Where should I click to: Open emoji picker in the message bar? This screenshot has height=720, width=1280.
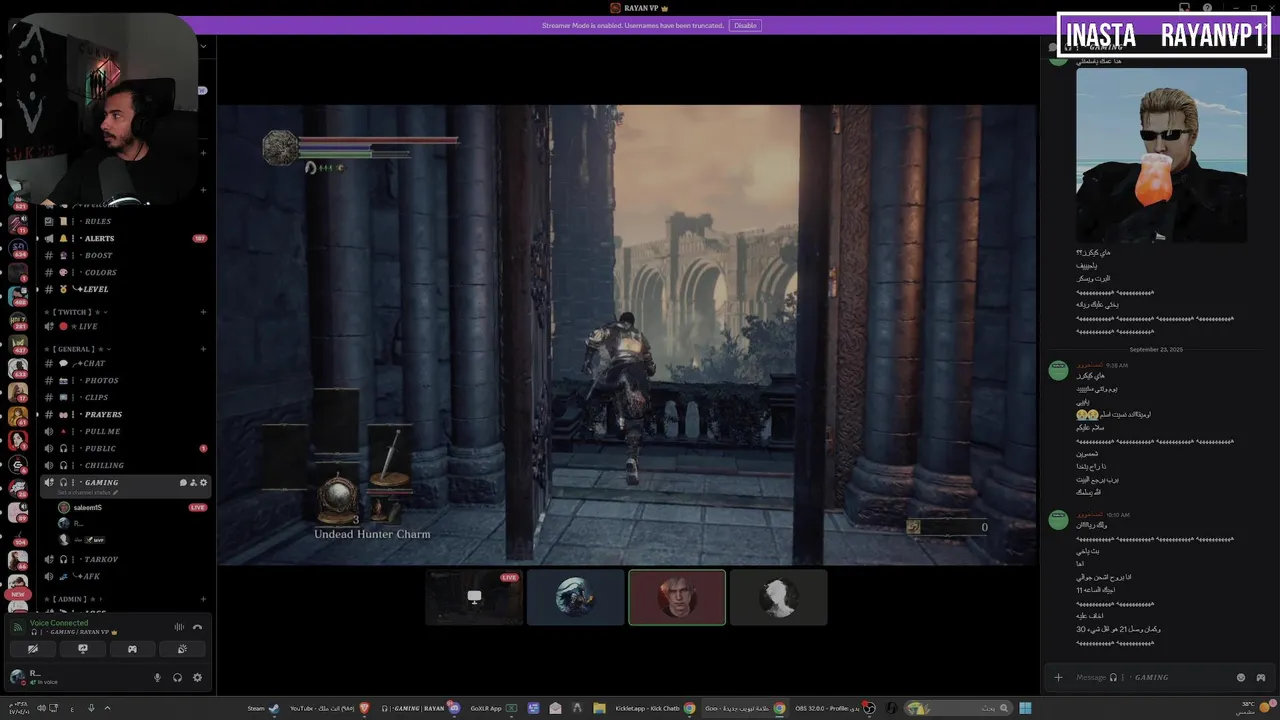[x=1241, y=677]
